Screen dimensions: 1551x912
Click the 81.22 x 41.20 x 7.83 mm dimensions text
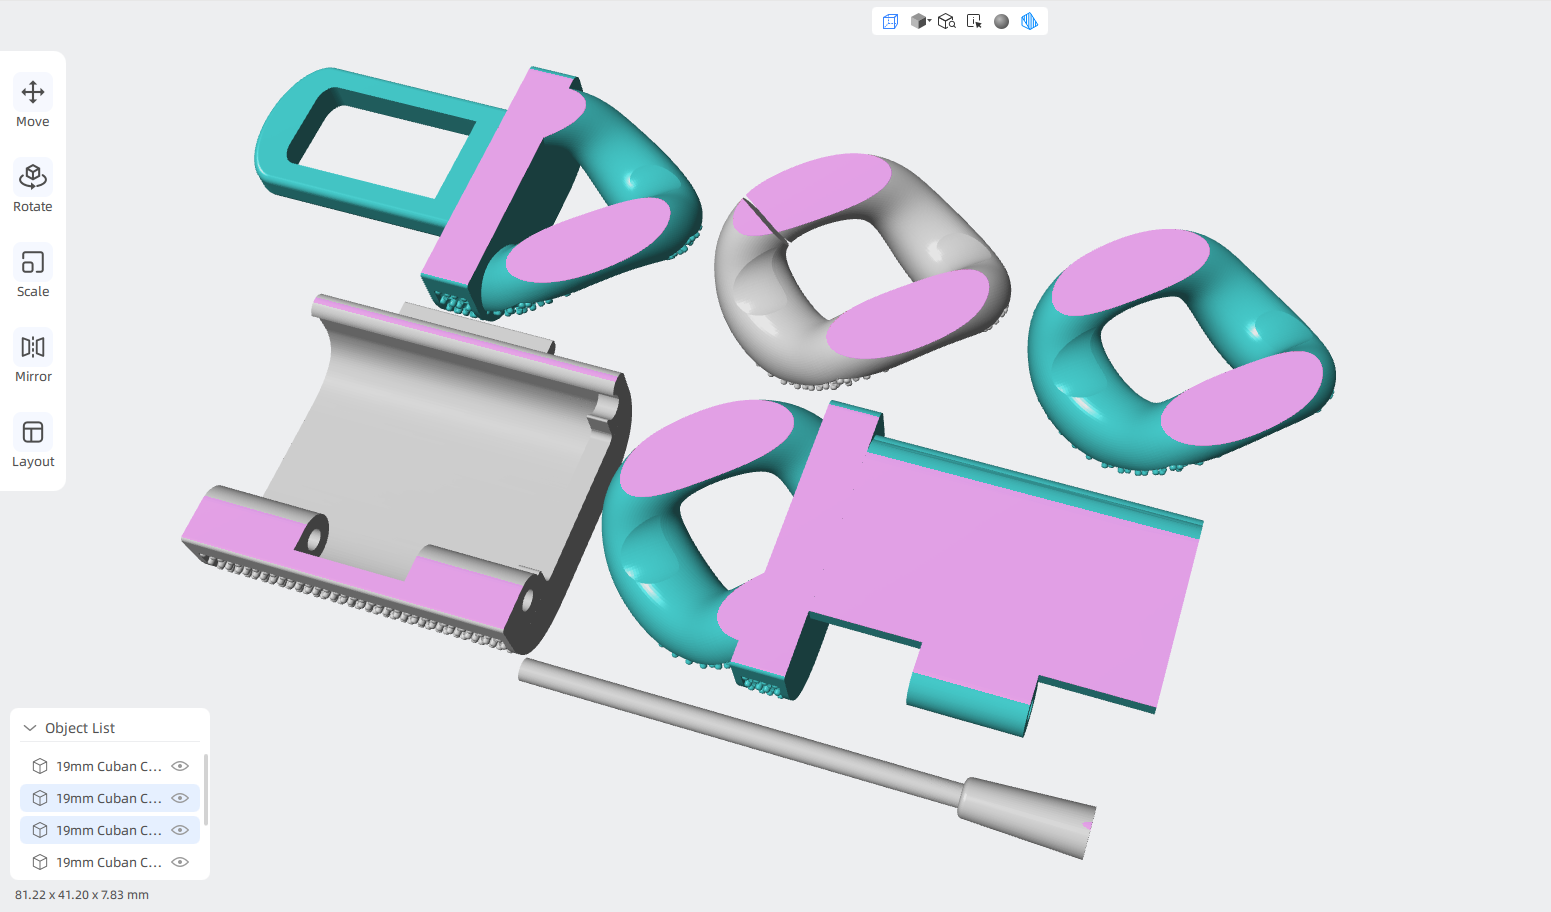click(x=82, y=895)
